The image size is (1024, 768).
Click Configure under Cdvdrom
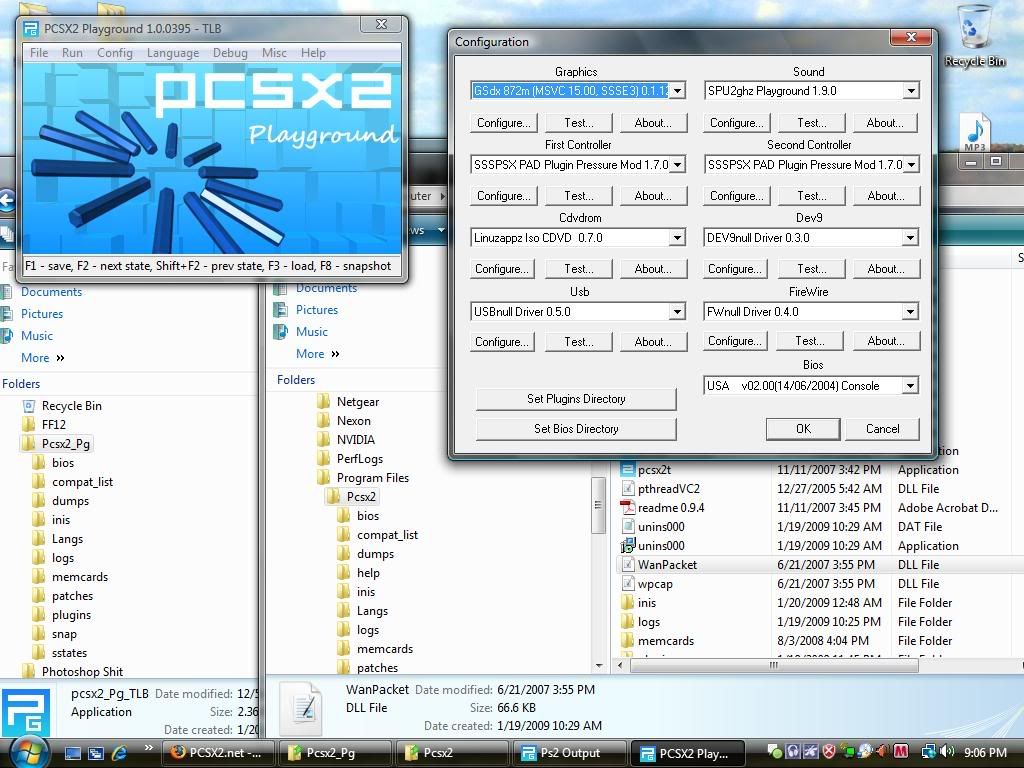[x=502, y=269]
